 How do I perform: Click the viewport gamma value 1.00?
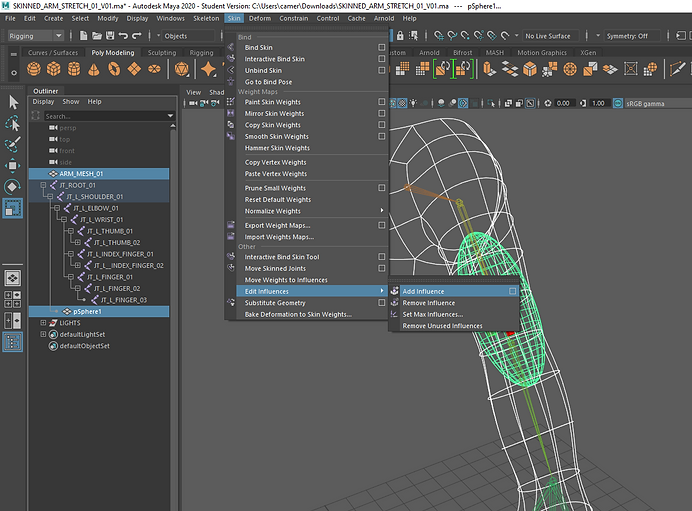click(598, 103)
